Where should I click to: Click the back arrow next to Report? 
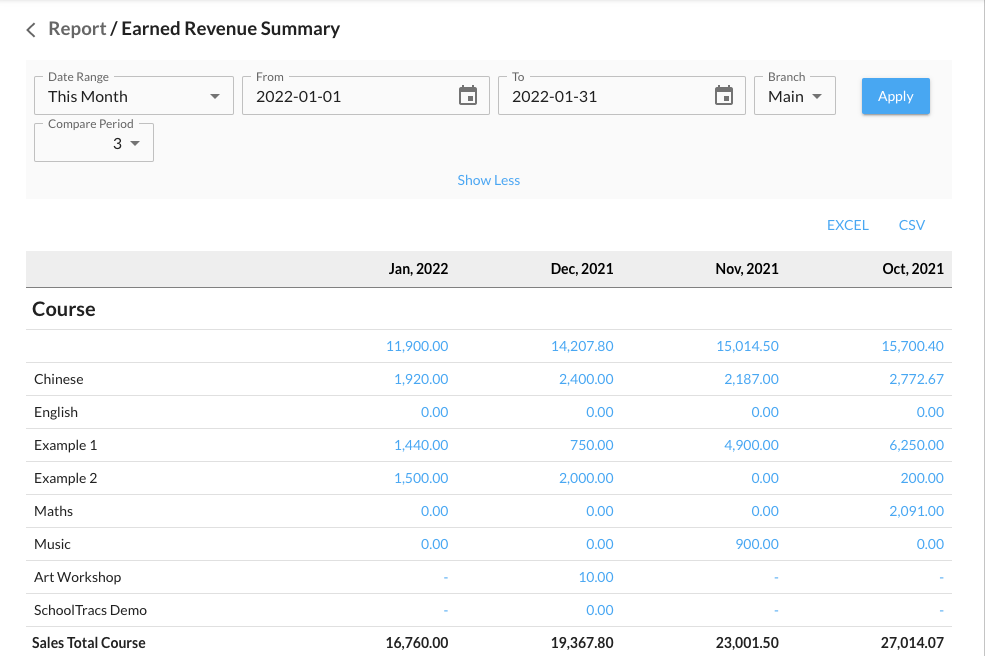[x=31, y=30]
